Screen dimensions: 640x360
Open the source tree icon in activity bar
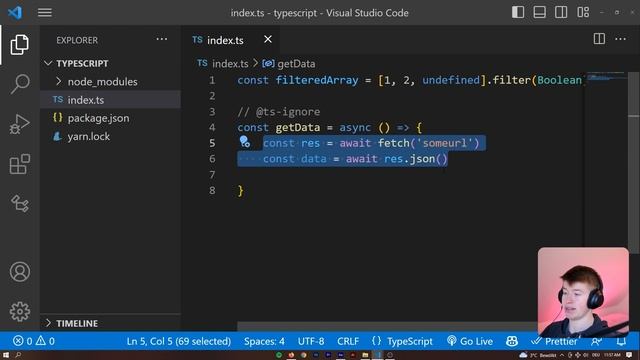[x=19, y=203]
